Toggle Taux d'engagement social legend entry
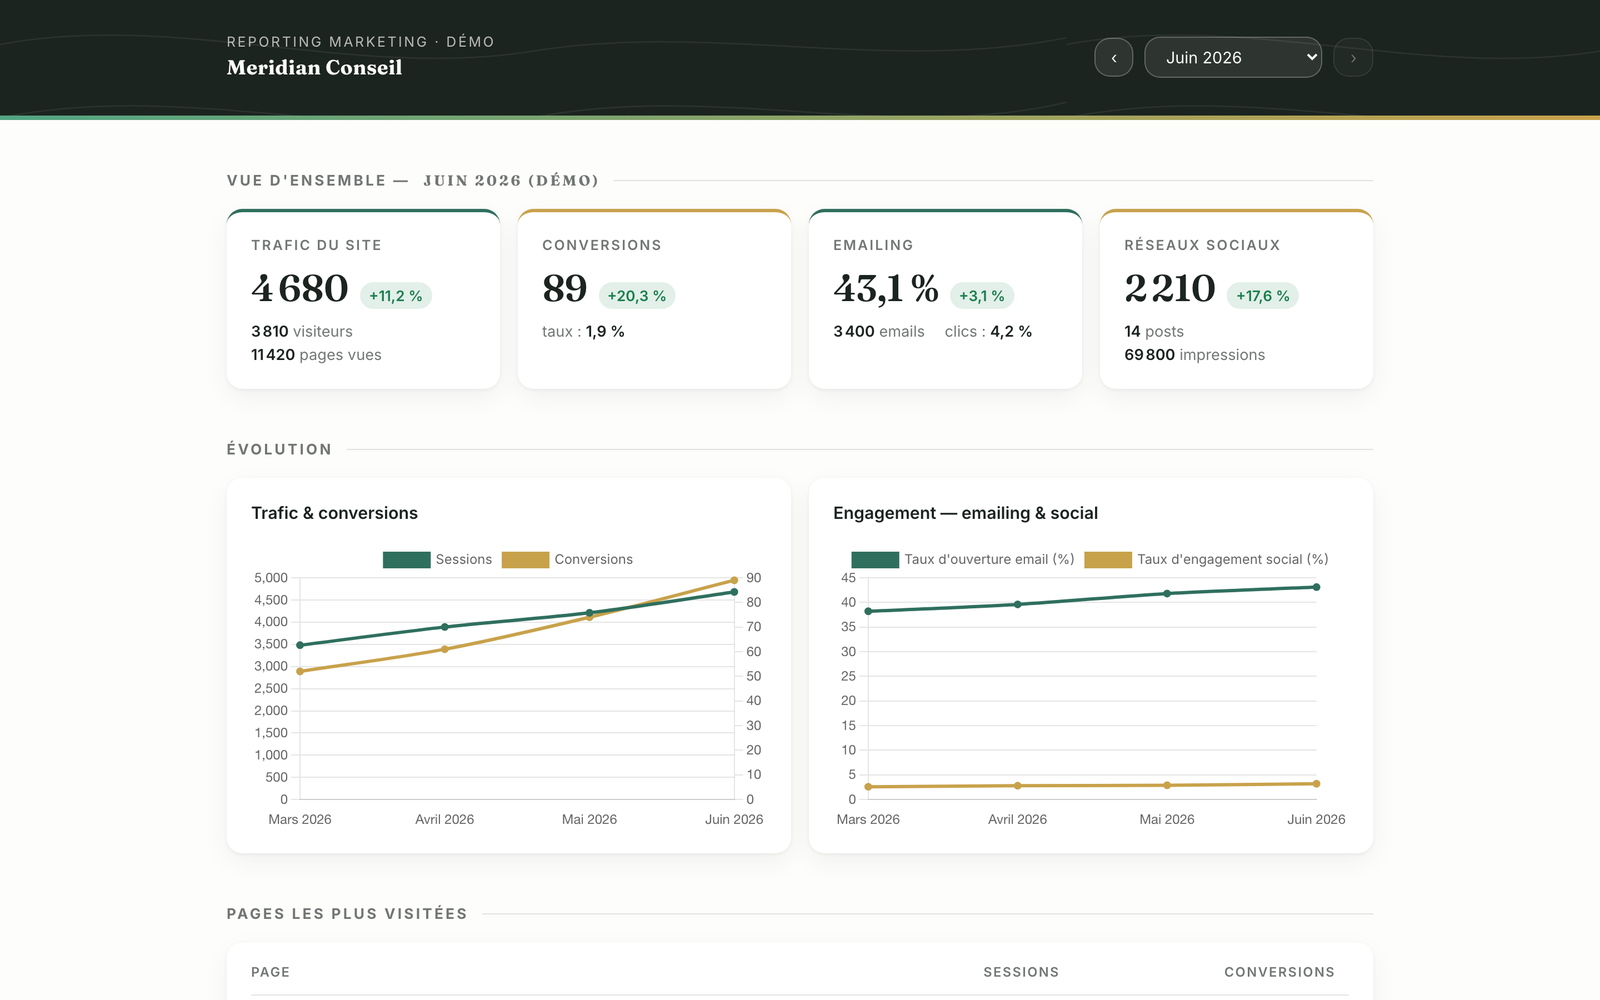1600x1000 pixels. (1206, 559)
